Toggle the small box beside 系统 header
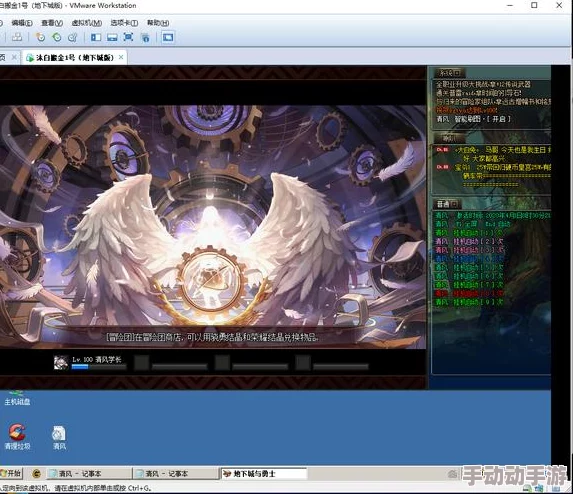573x494 pixels. pyautogui.click(x=458, y=73)
